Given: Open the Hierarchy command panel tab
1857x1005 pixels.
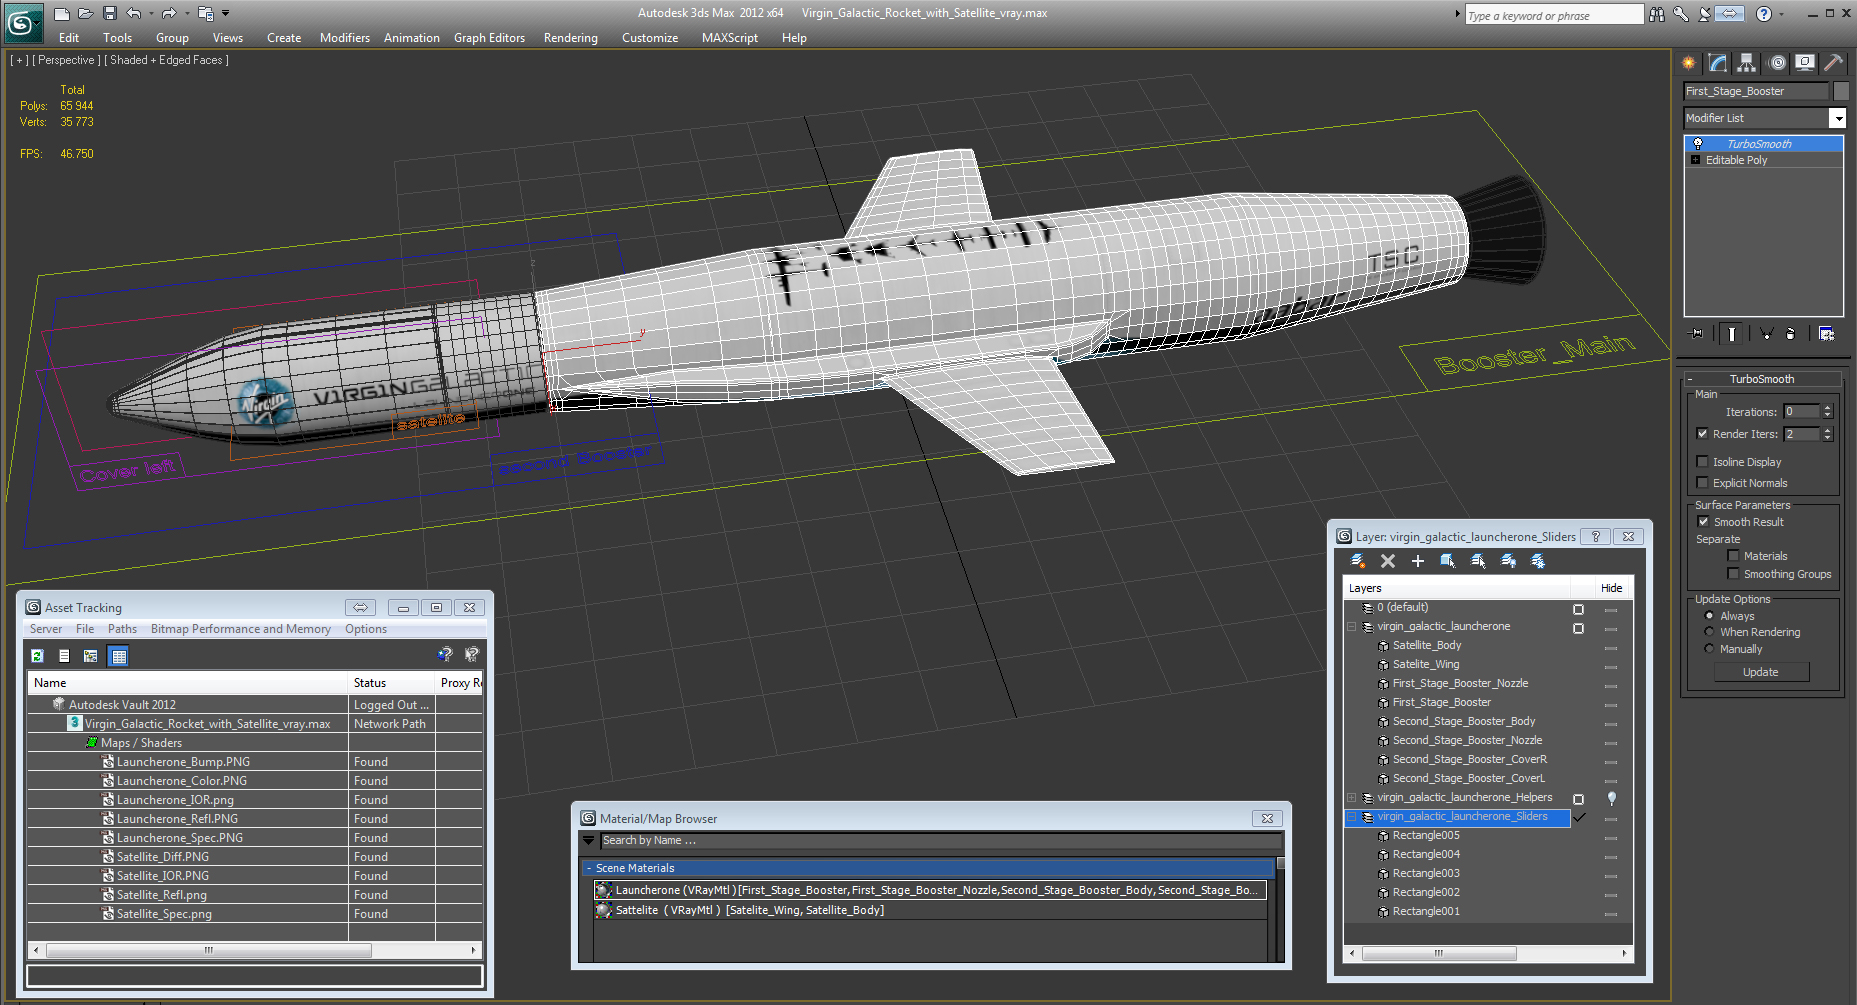Looking at the screenshot, I should [x=1747, y=63].
